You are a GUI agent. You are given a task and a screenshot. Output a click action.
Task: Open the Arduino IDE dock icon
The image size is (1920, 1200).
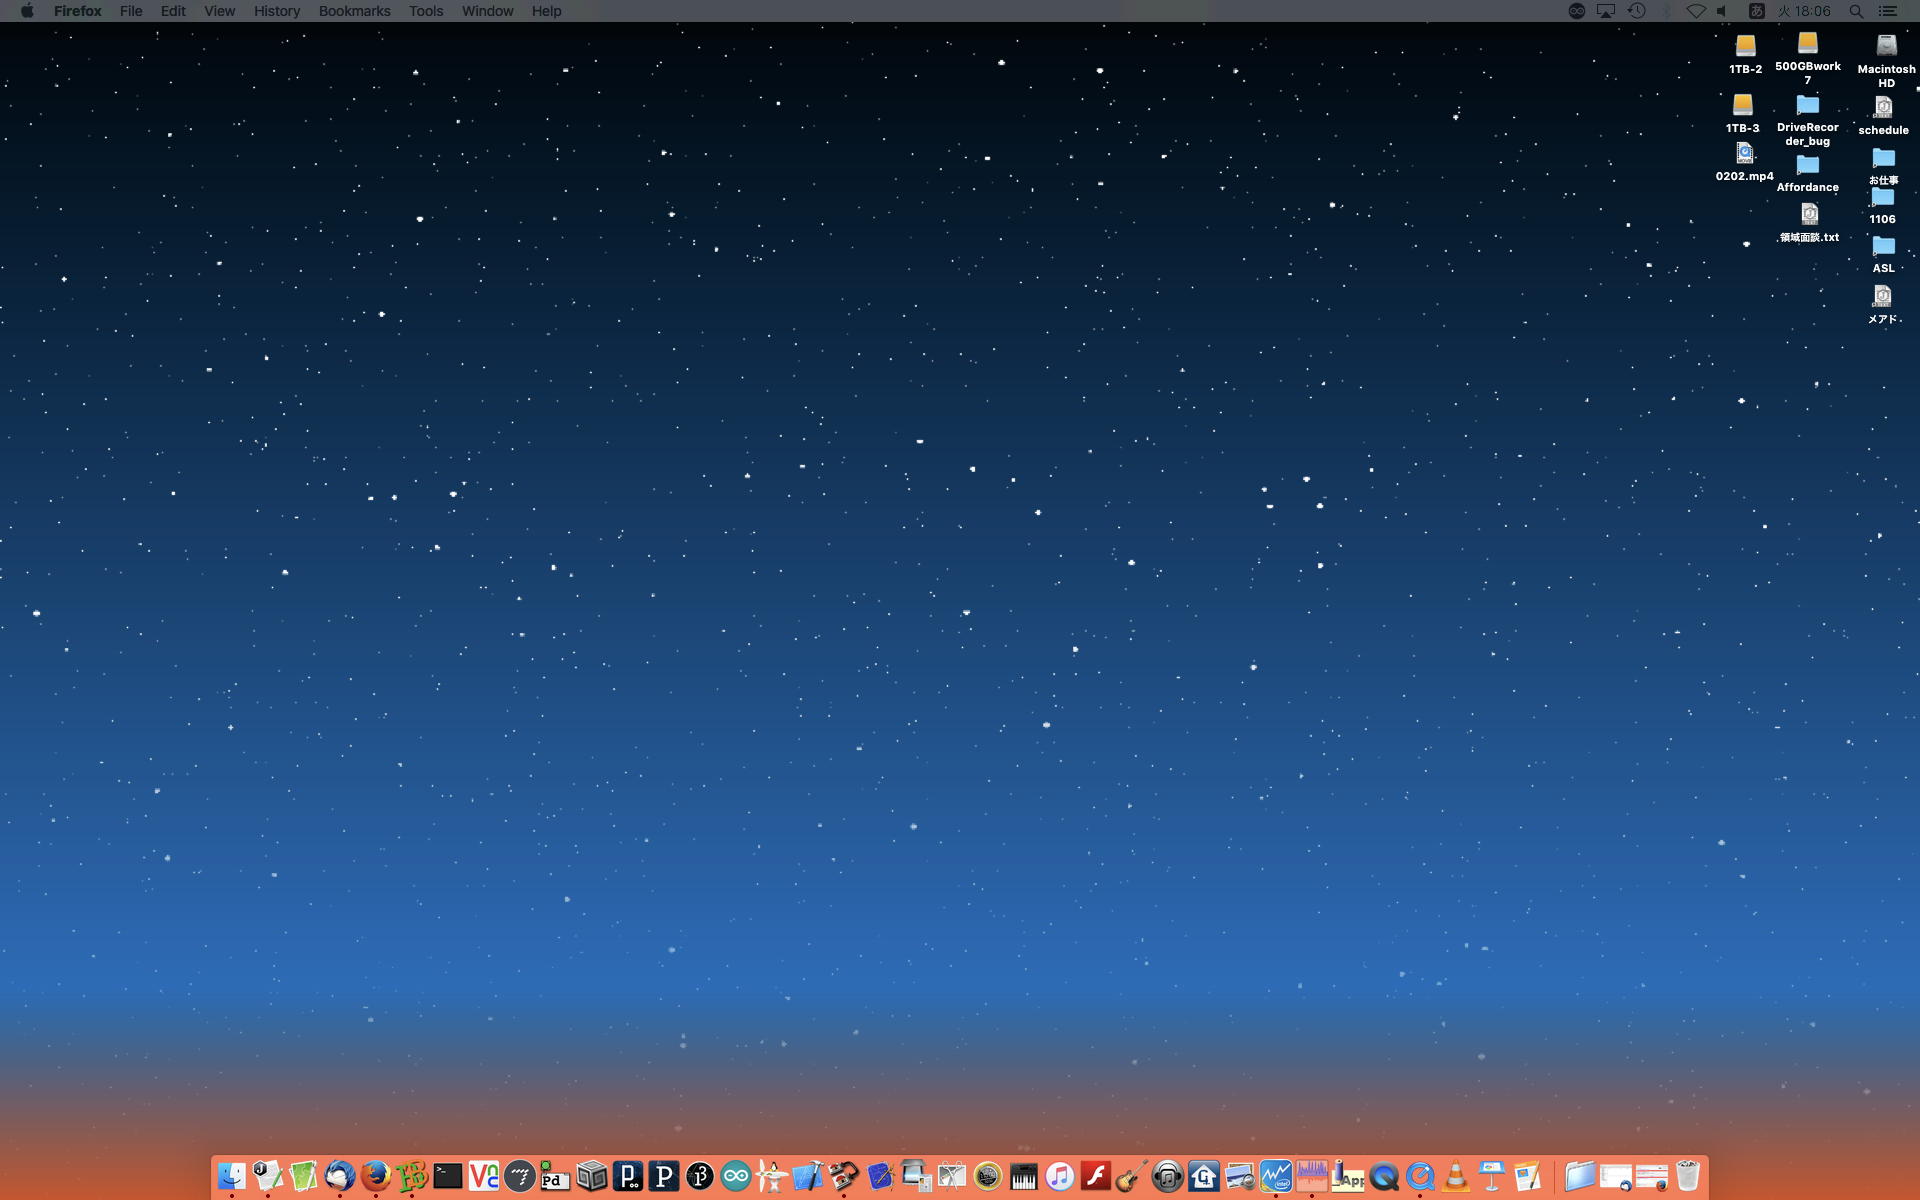(736, 1176)
